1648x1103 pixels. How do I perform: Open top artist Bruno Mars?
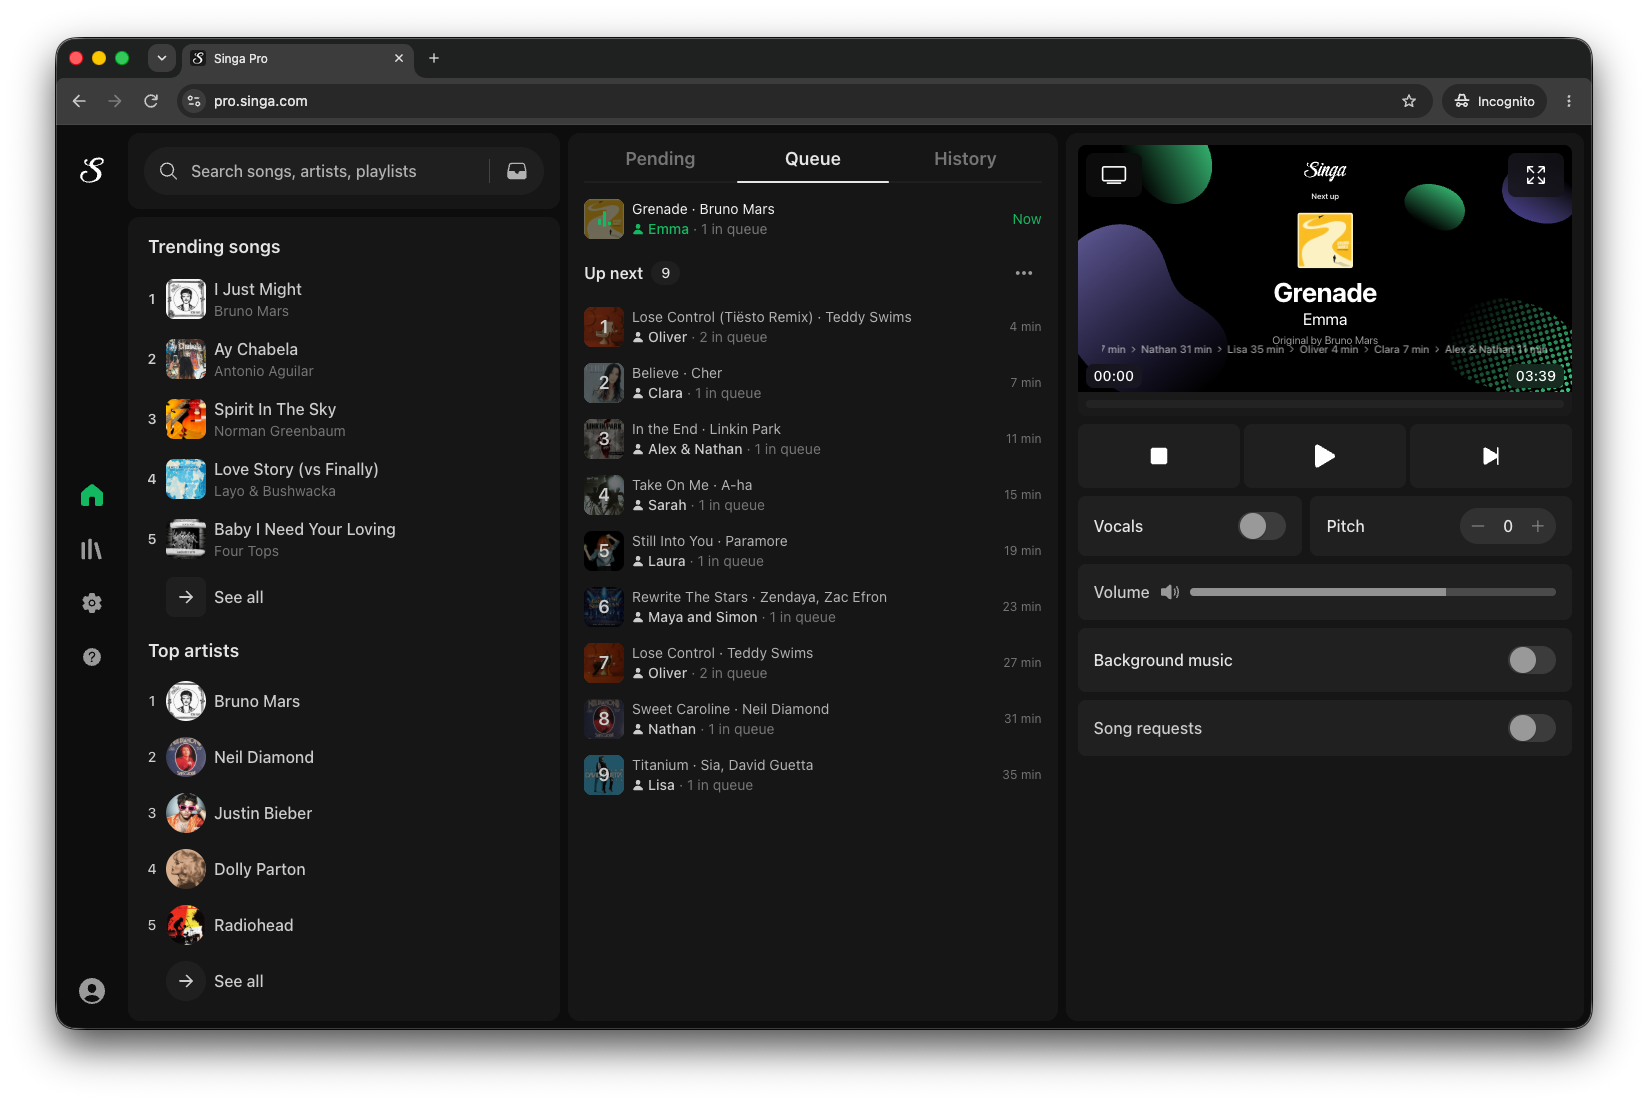[344, 701]
